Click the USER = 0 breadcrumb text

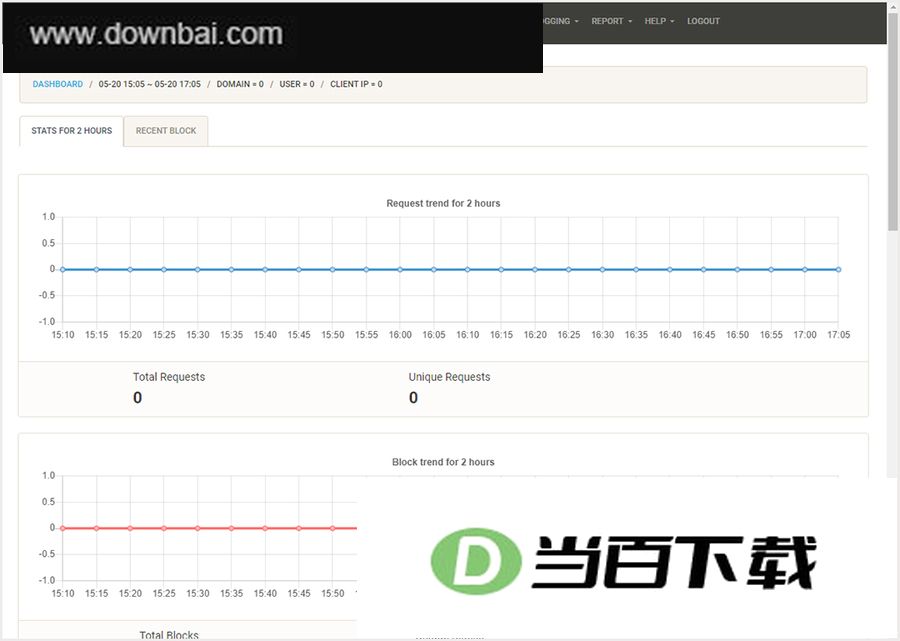[297, 84]
